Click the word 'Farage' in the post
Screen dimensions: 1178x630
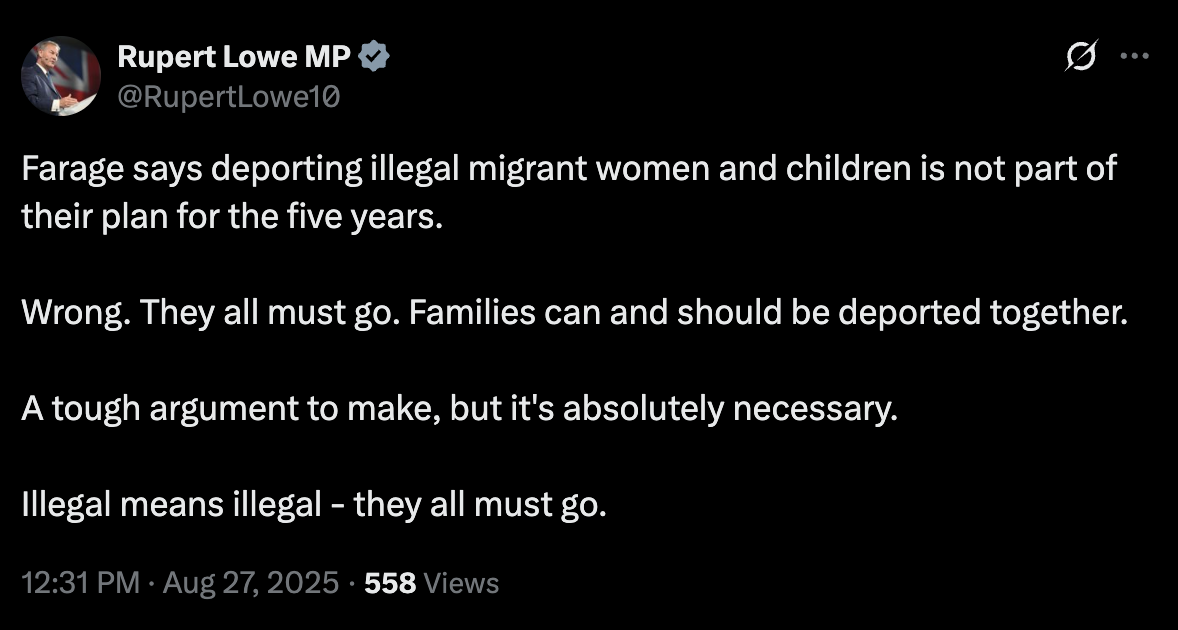point(73,169)
